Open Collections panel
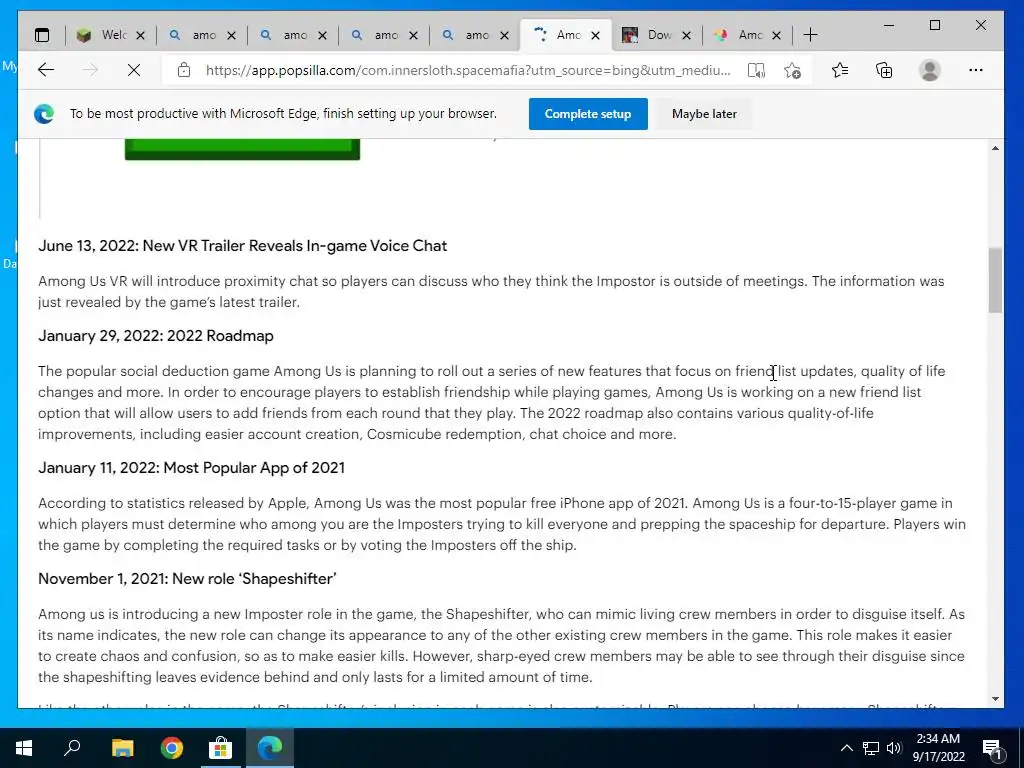This screenshot has height=768, width=1024. 884,70
